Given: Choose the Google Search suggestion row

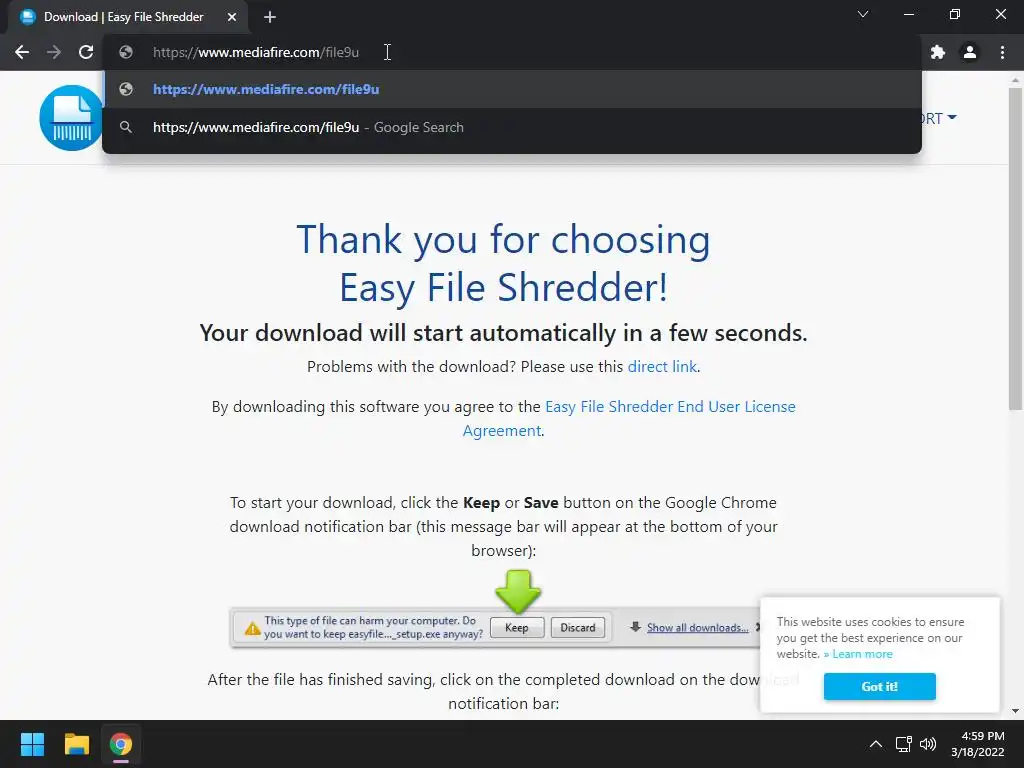Looking at the screenshot, I should click(512, 127).
